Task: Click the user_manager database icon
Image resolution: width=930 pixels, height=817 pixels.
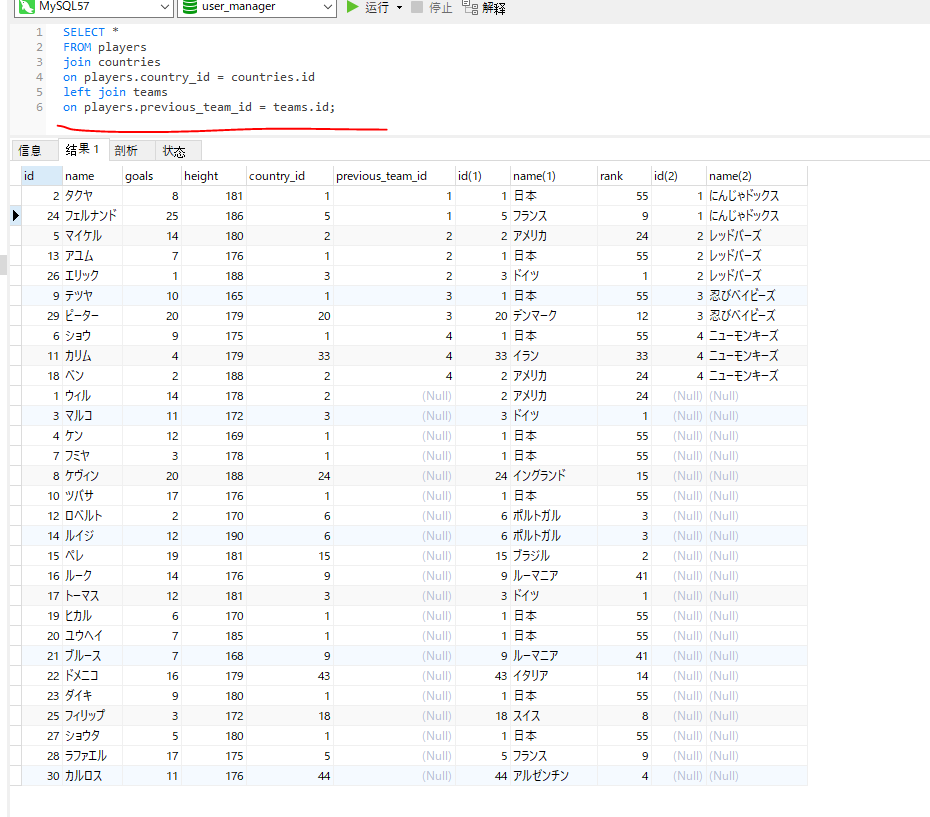Action: 190,7
